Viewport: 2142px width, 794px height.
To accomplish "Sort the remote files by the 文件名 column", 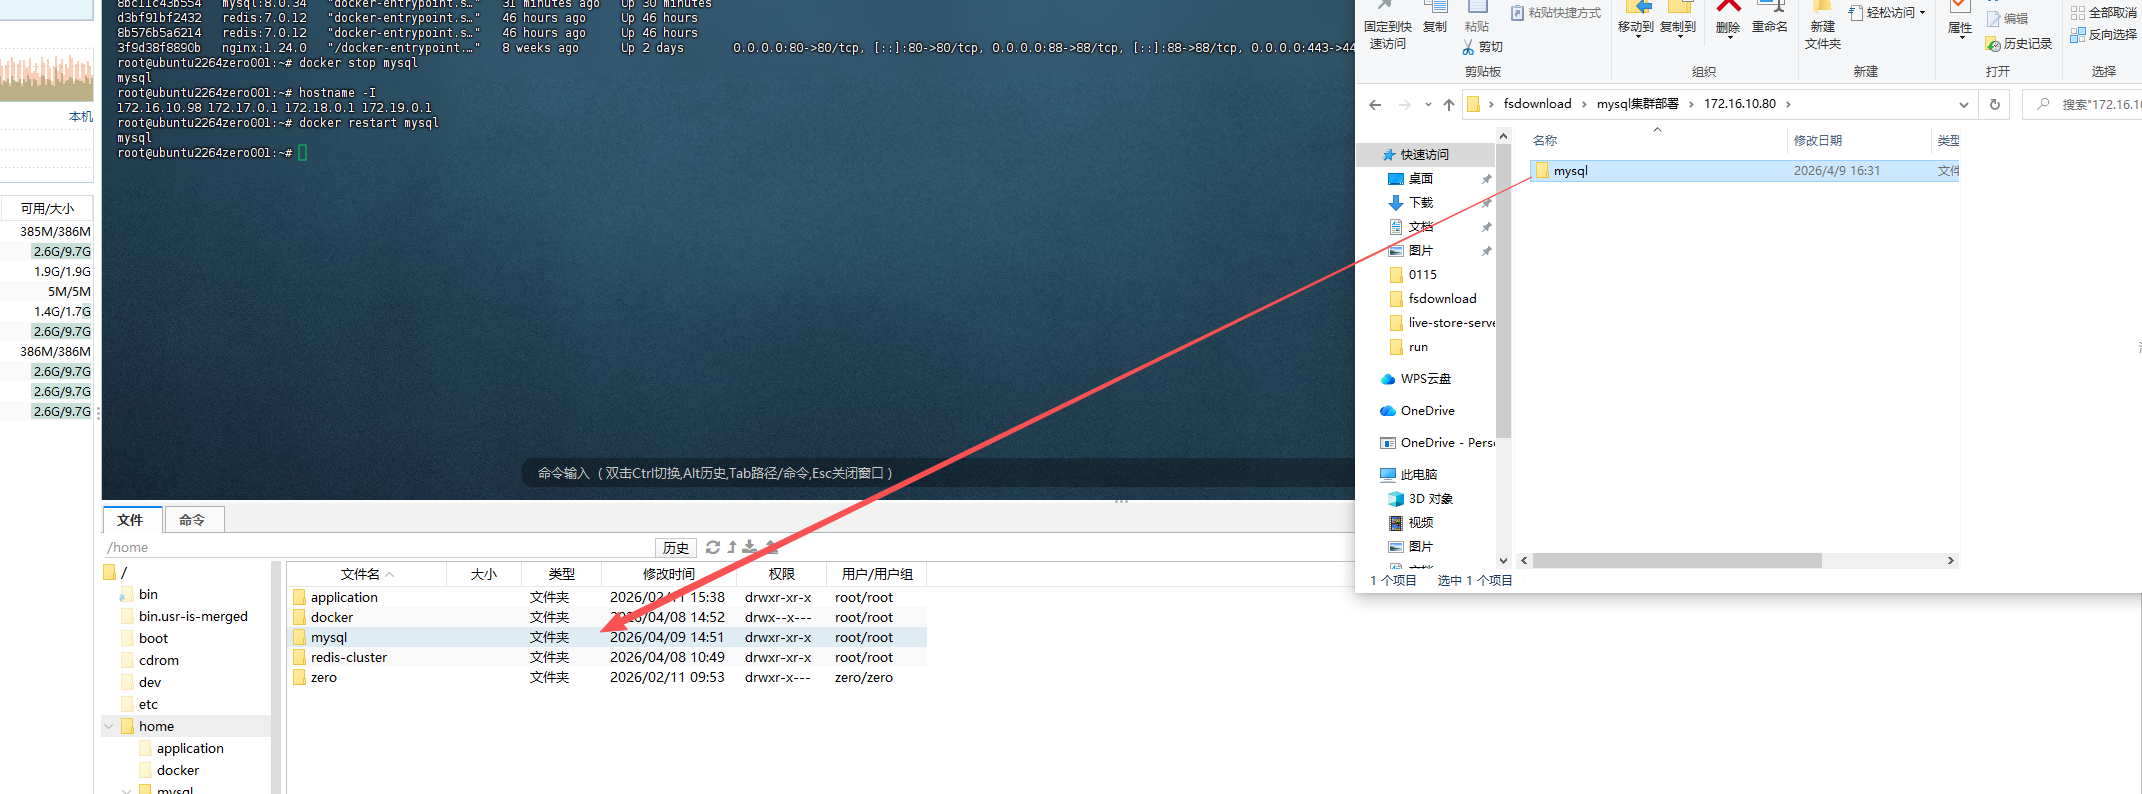I will point(367,574).
